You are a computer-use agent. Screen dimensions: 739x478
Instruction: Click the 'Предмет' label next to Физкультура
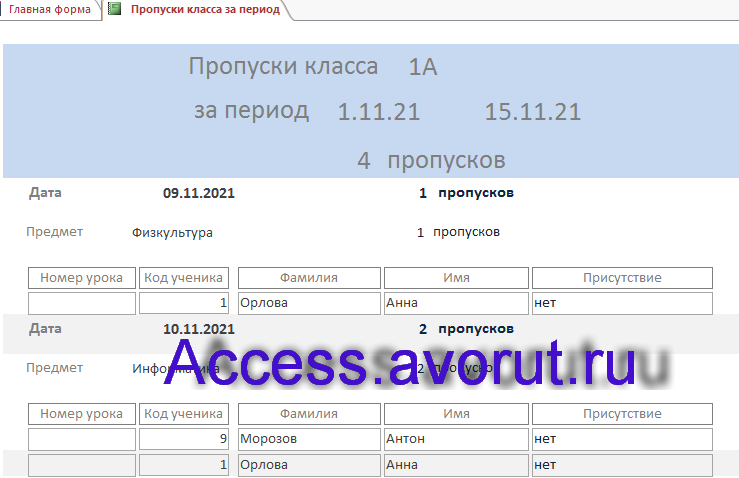tap(55, 232)
